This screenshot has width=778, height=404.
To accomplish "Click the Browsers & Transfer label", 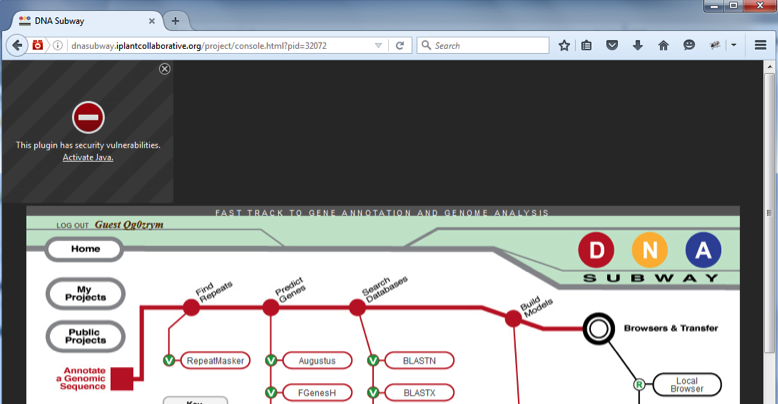I will tap(671, 328).
